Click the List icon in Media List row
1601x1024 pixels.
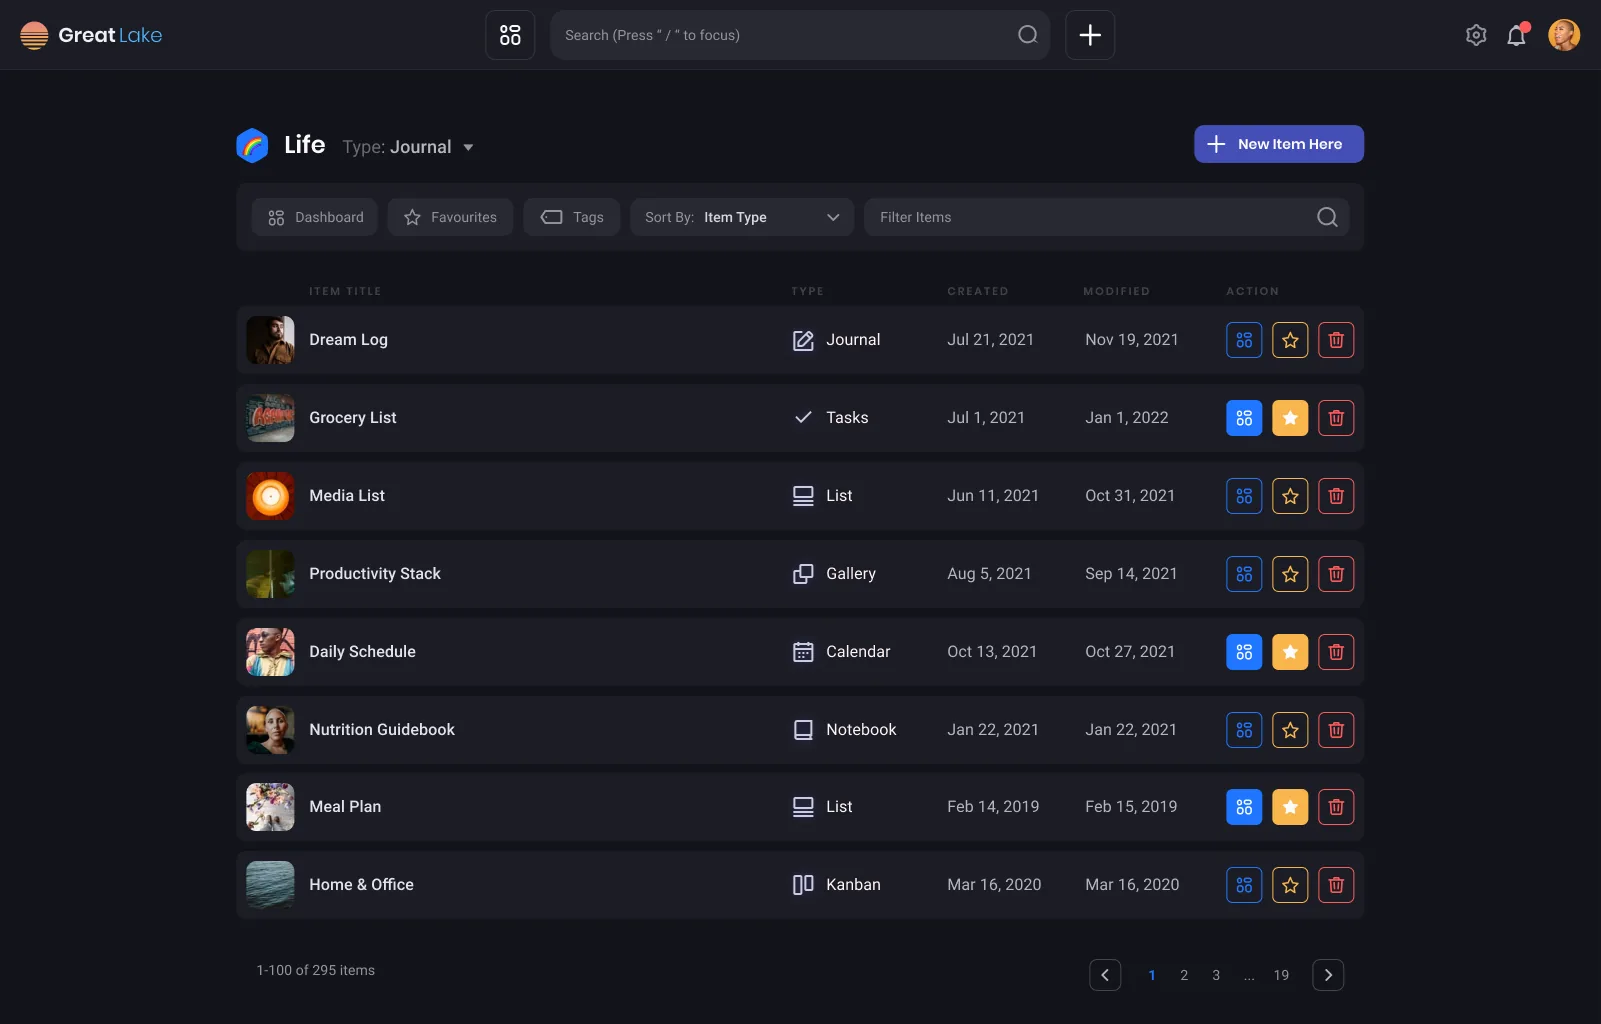click(803, 496)
